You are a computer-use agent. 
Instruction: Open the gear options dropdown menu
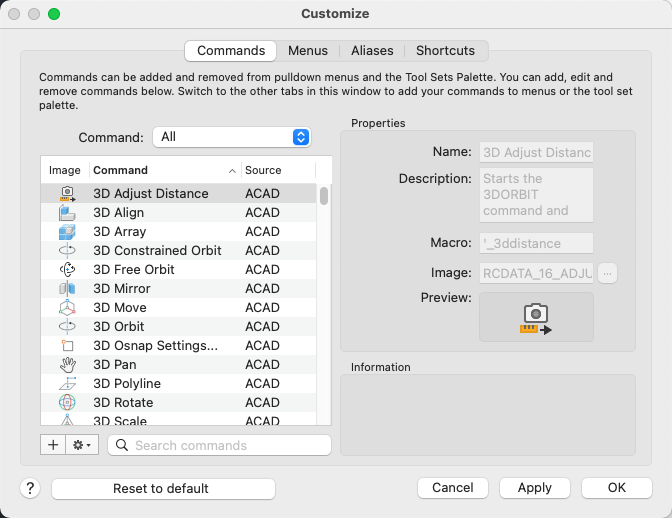[82, 445]
